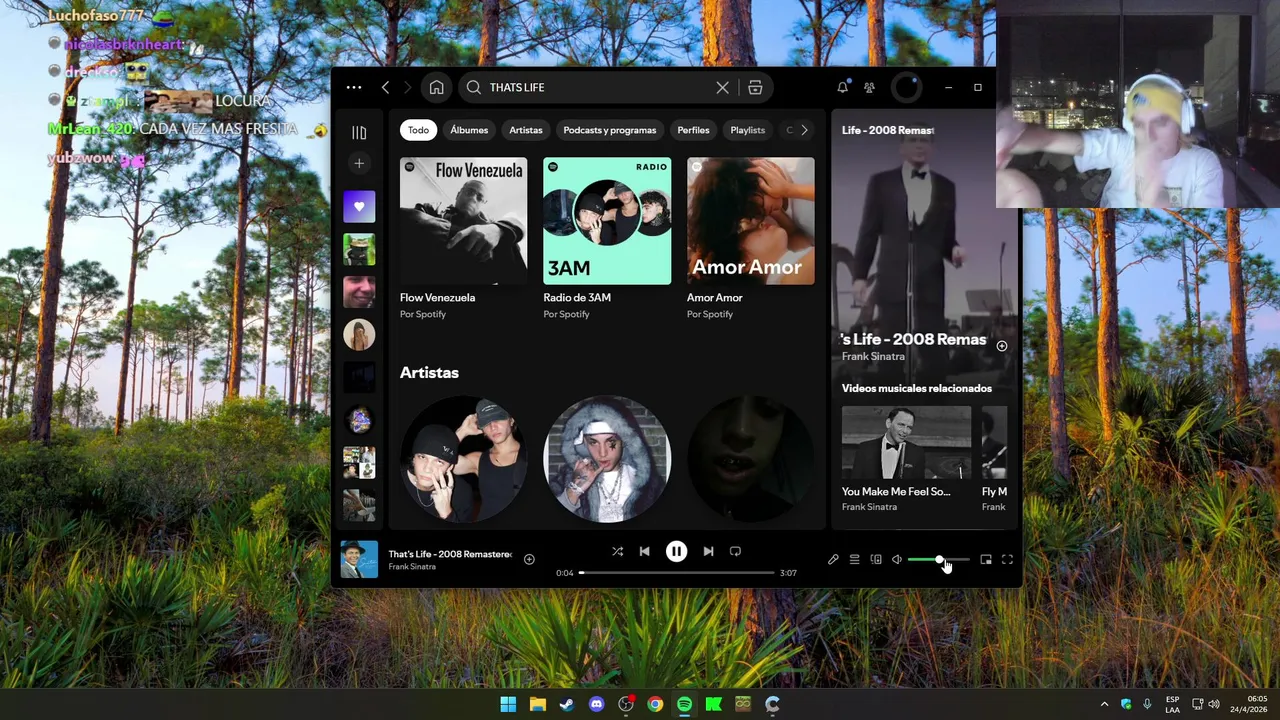This screenshot has height=720, width=1280.
Task: Seek within the song progress bar
Action: [677, 573]
